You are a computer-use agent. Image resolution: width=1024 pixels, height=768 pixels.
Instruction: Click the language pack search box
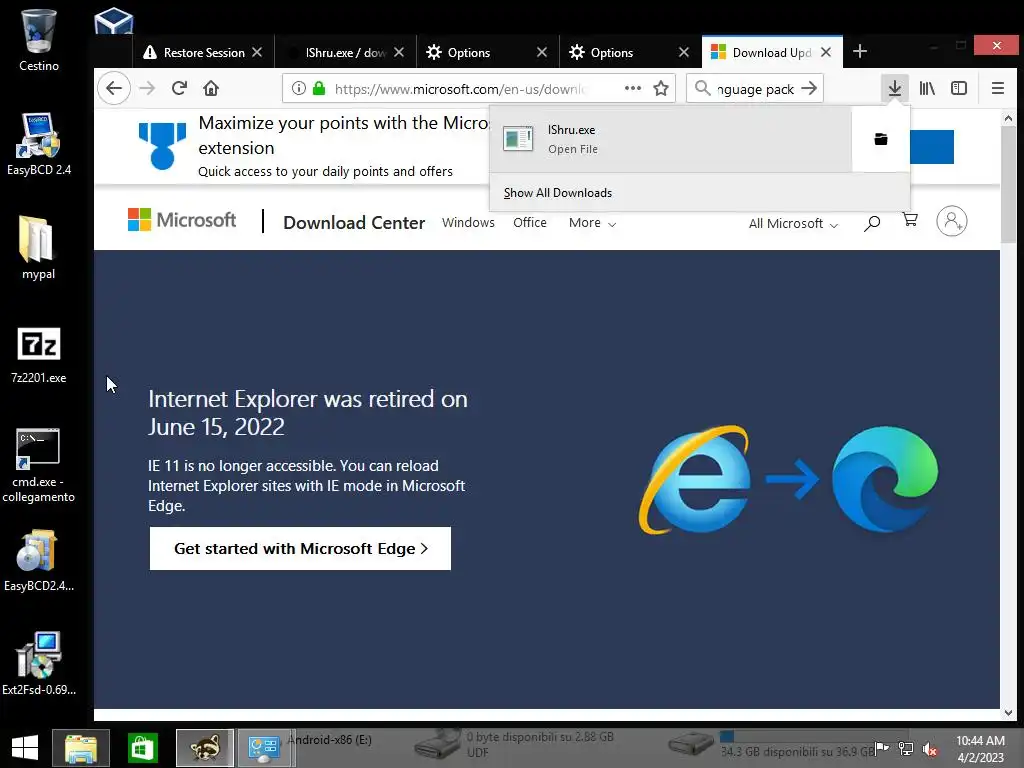click(x=755, y=89)
